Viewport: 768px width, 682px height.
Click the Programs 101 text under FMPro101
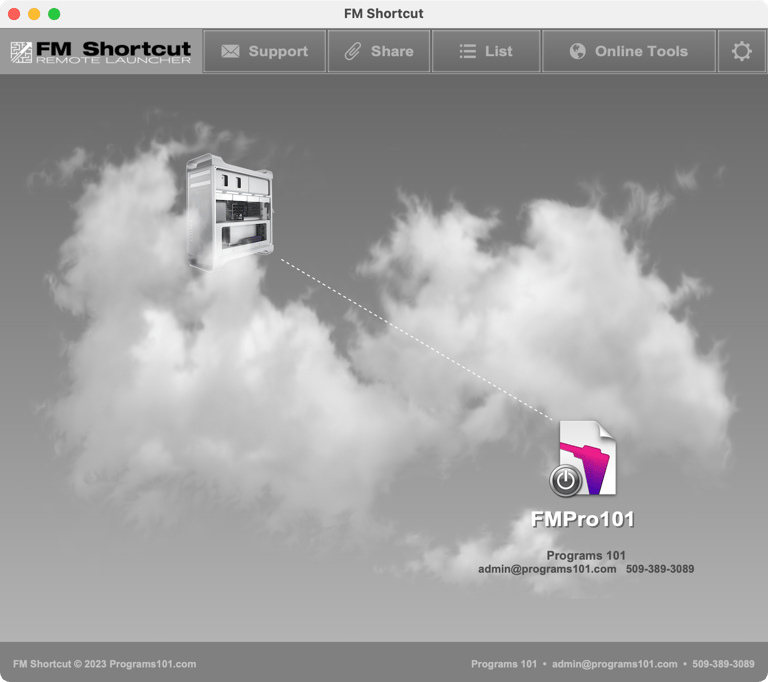pyautogui.click(x=586, y=555)
